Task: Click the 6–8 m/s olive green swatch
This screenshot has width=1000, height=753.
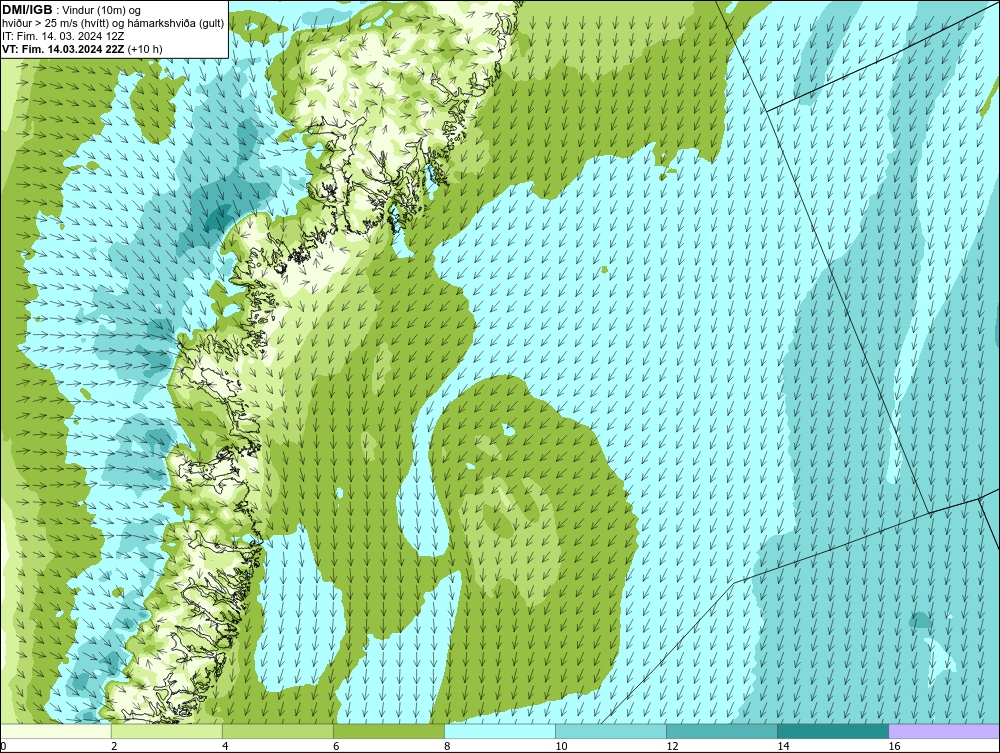Action: (389, 731)
